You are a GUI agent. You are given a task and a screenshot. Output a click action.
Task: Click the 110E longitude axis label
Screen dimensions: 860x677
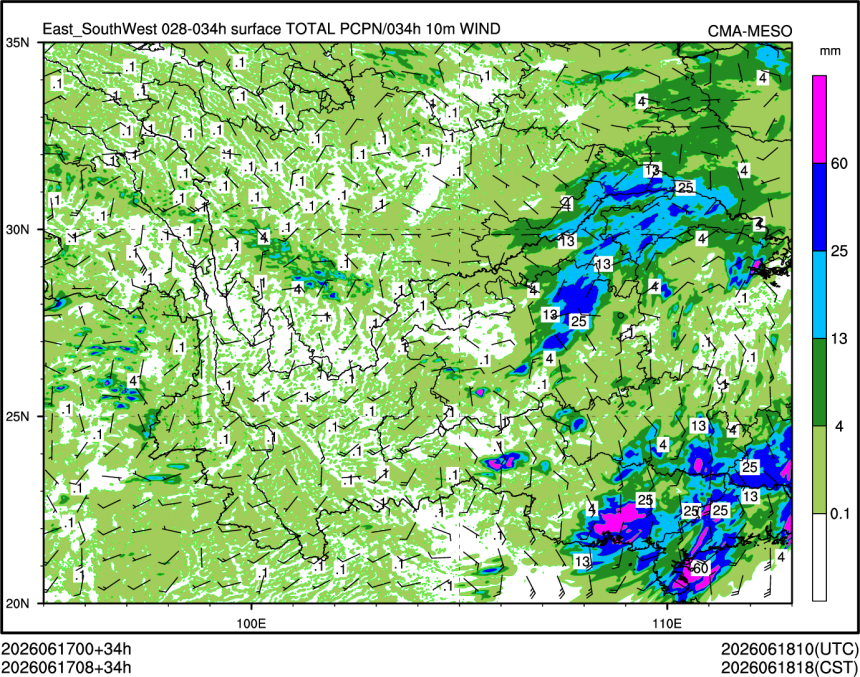click(x=667, y=624)
